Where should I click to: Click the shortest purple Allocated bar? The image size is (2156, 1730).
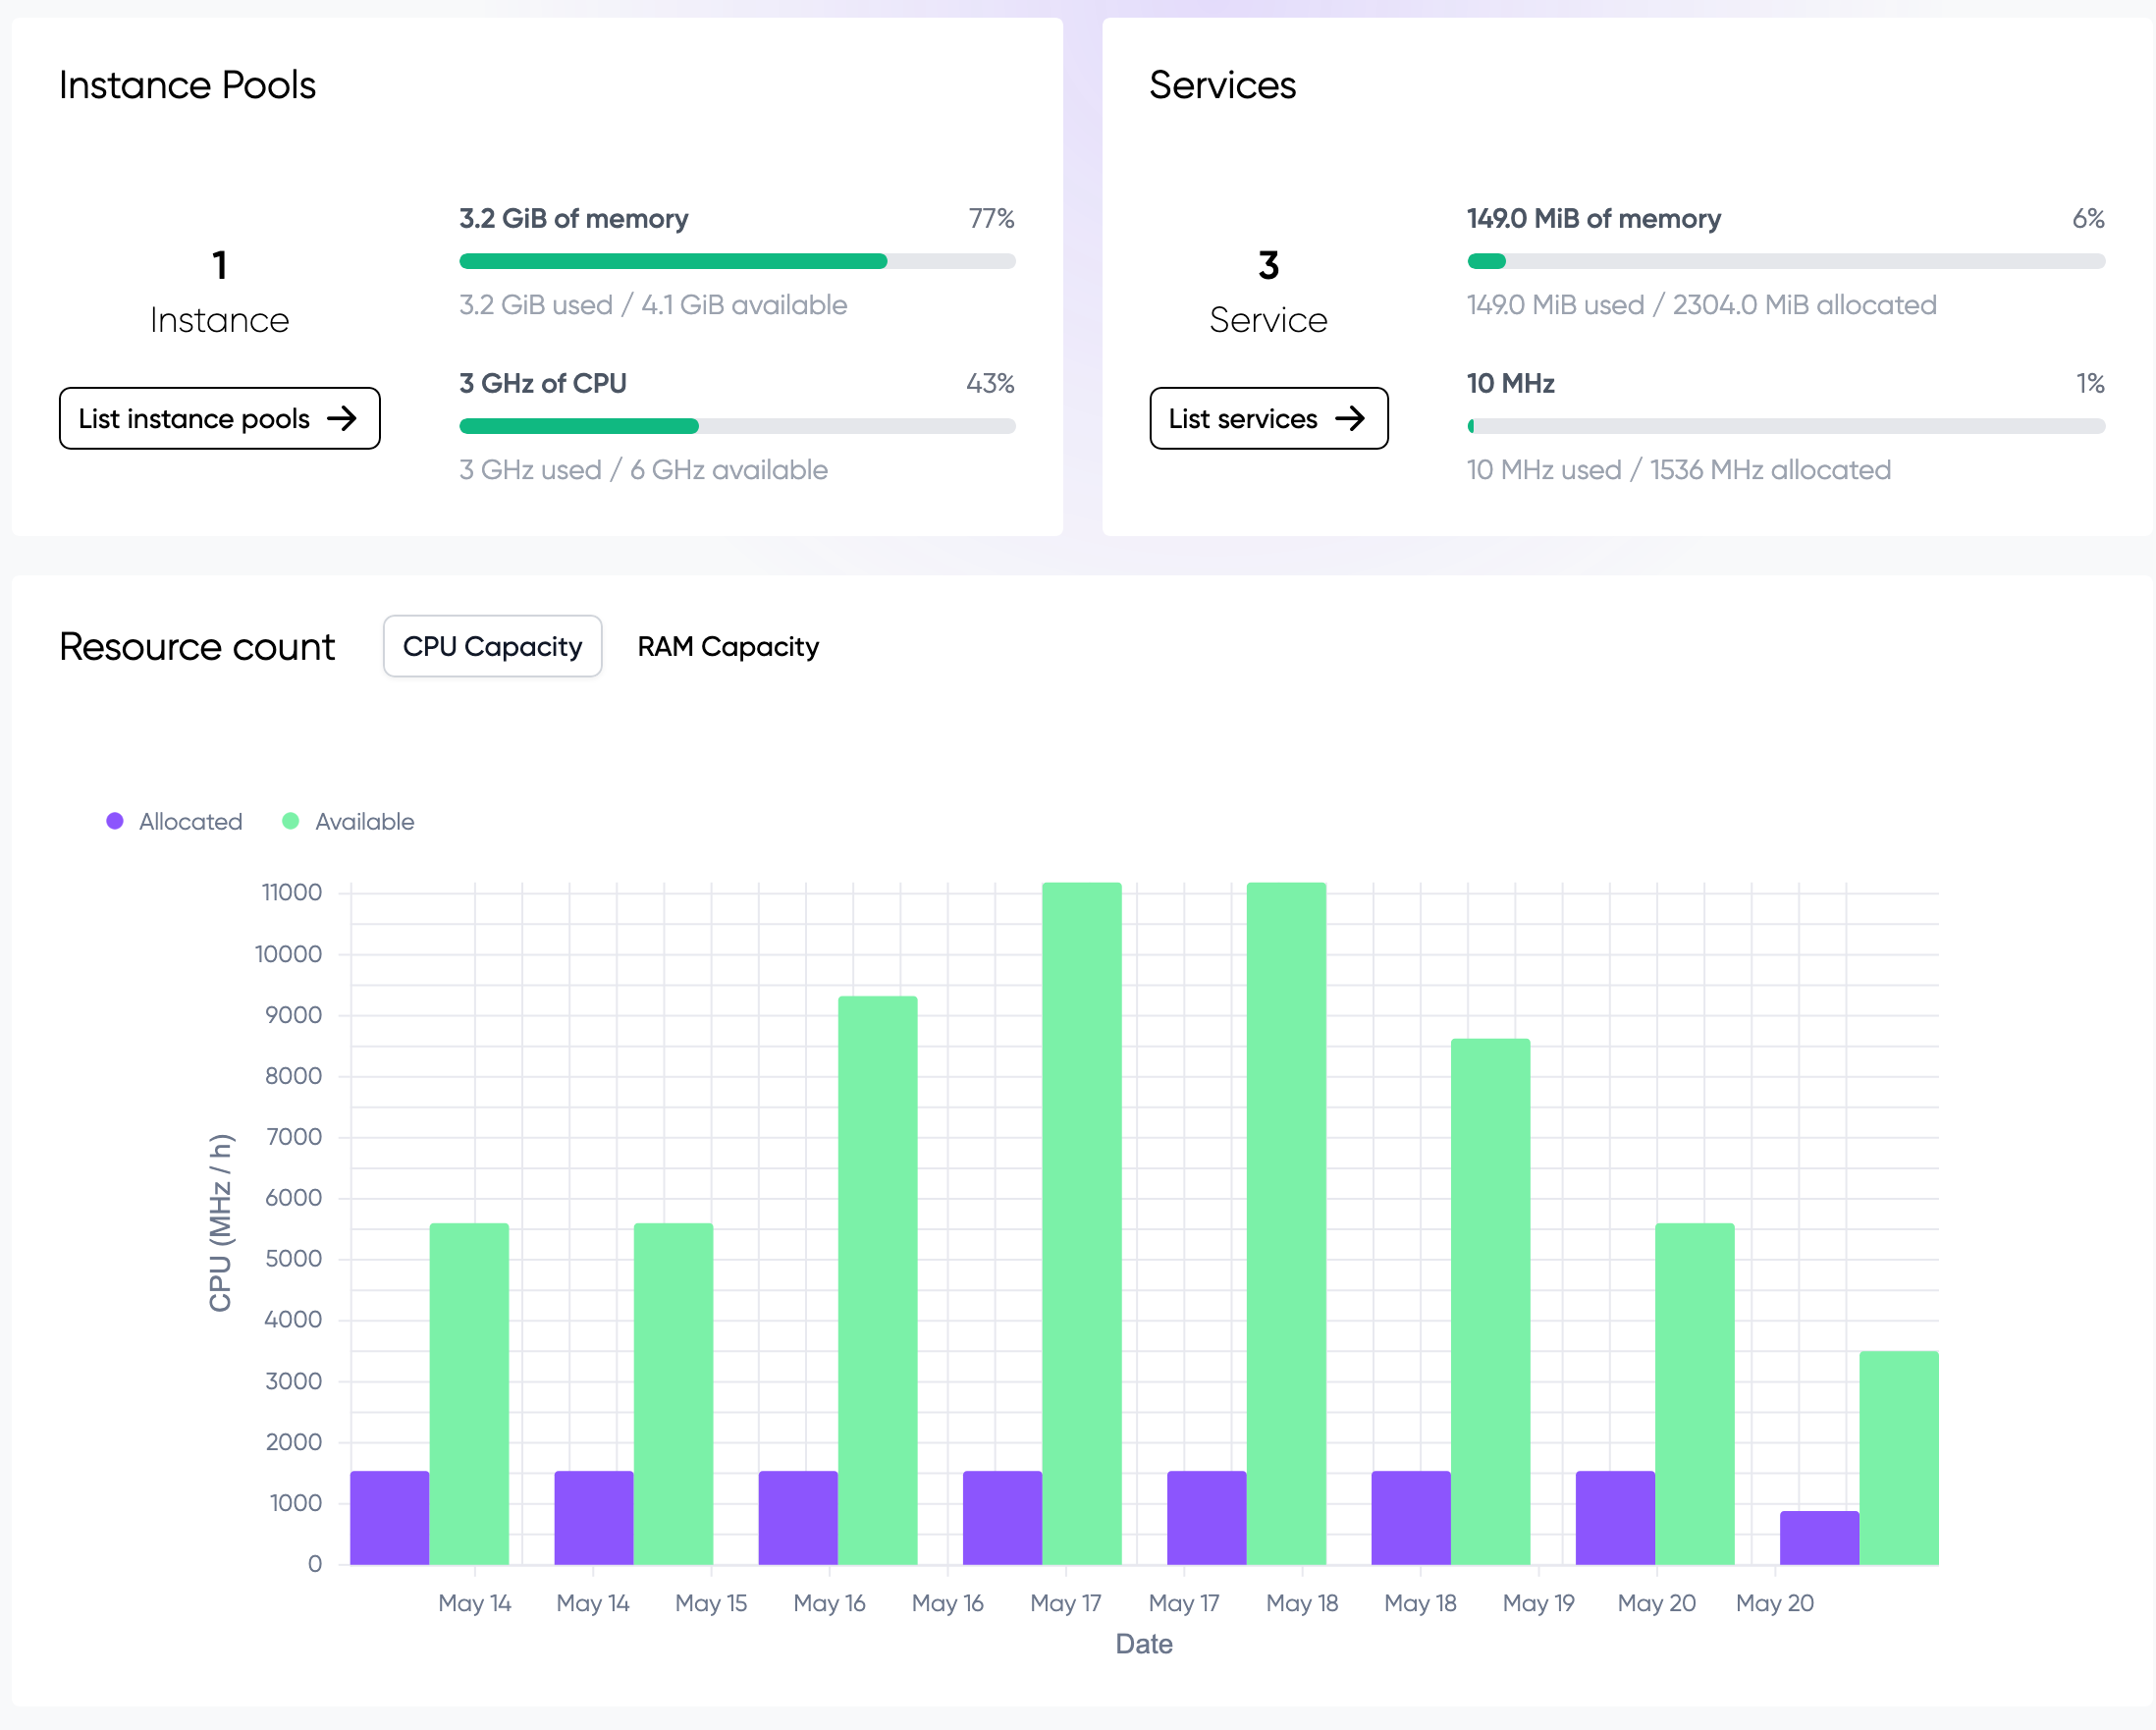coord(1819,1538)
